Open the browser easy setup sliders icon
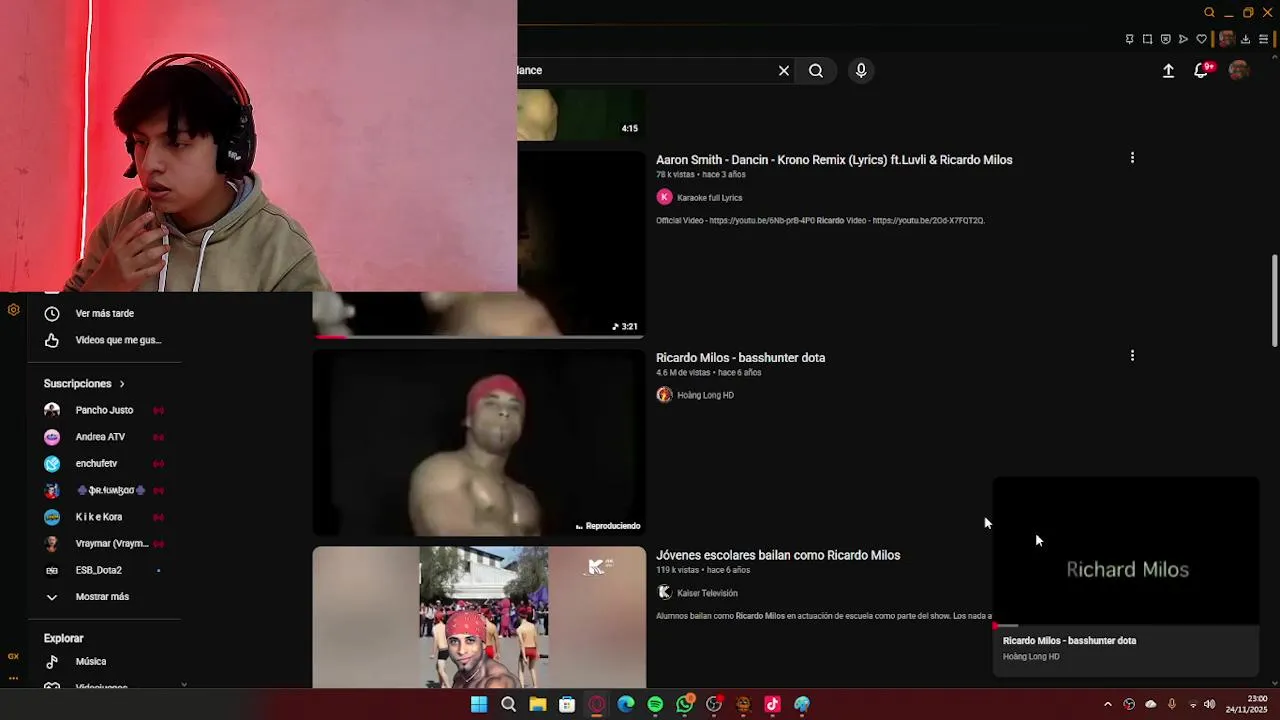The width and height of the screenshot is (1280, 720). tap(1264, 40)
